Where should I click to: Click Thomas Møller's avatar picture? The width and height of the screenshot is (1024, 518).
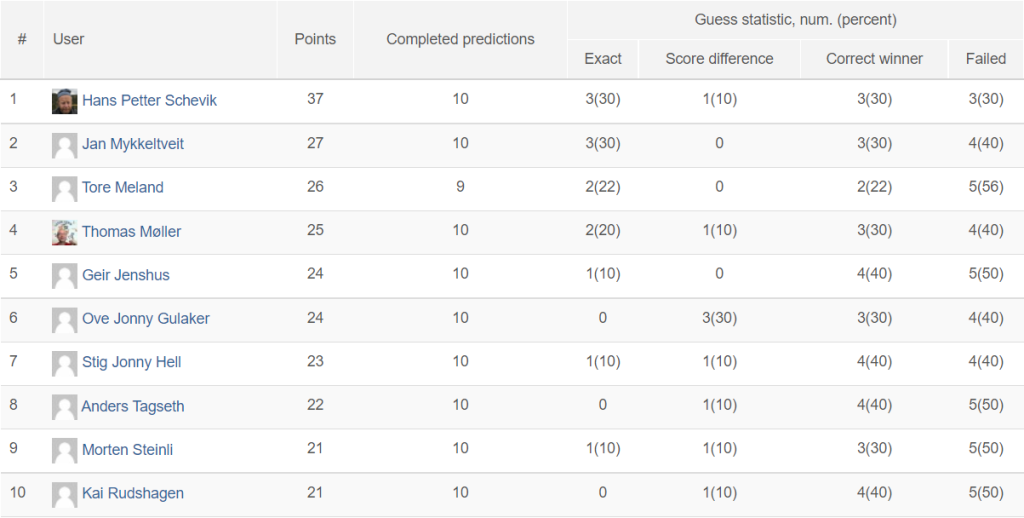click(65, 233)
